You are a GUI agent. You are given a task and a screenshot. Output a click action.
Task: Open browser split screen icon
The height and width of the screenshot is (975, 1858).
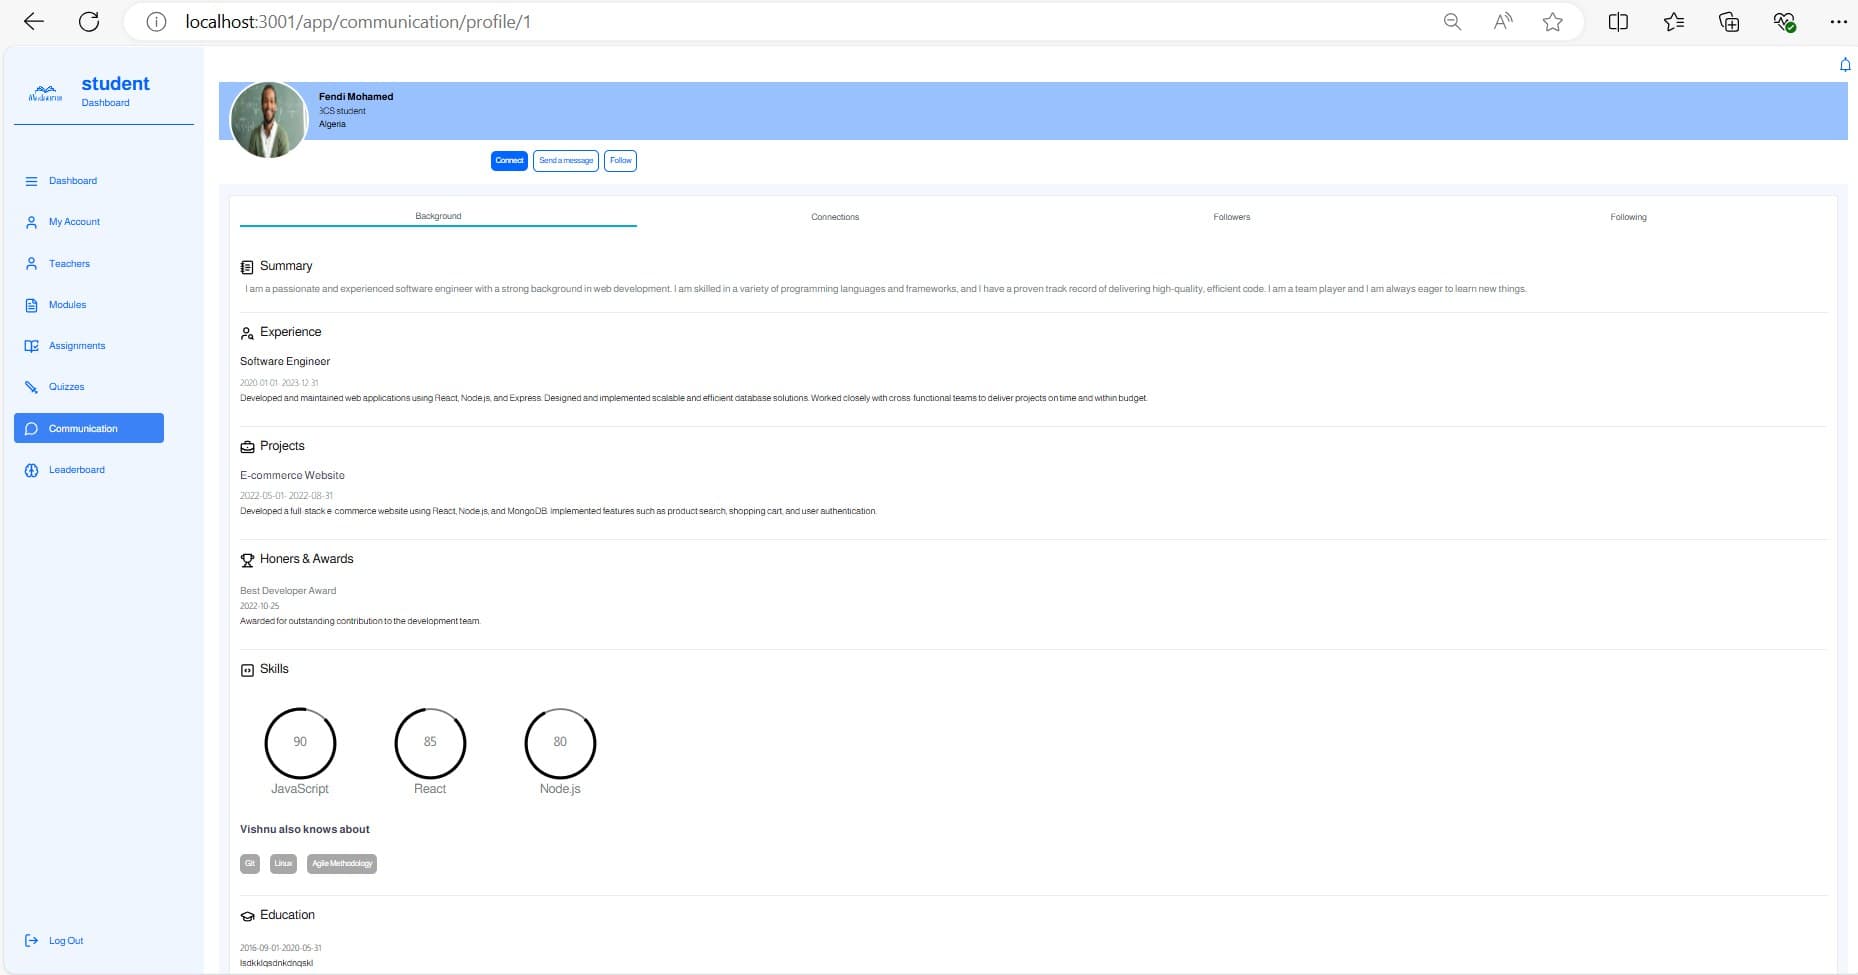tap(1618, 22)
